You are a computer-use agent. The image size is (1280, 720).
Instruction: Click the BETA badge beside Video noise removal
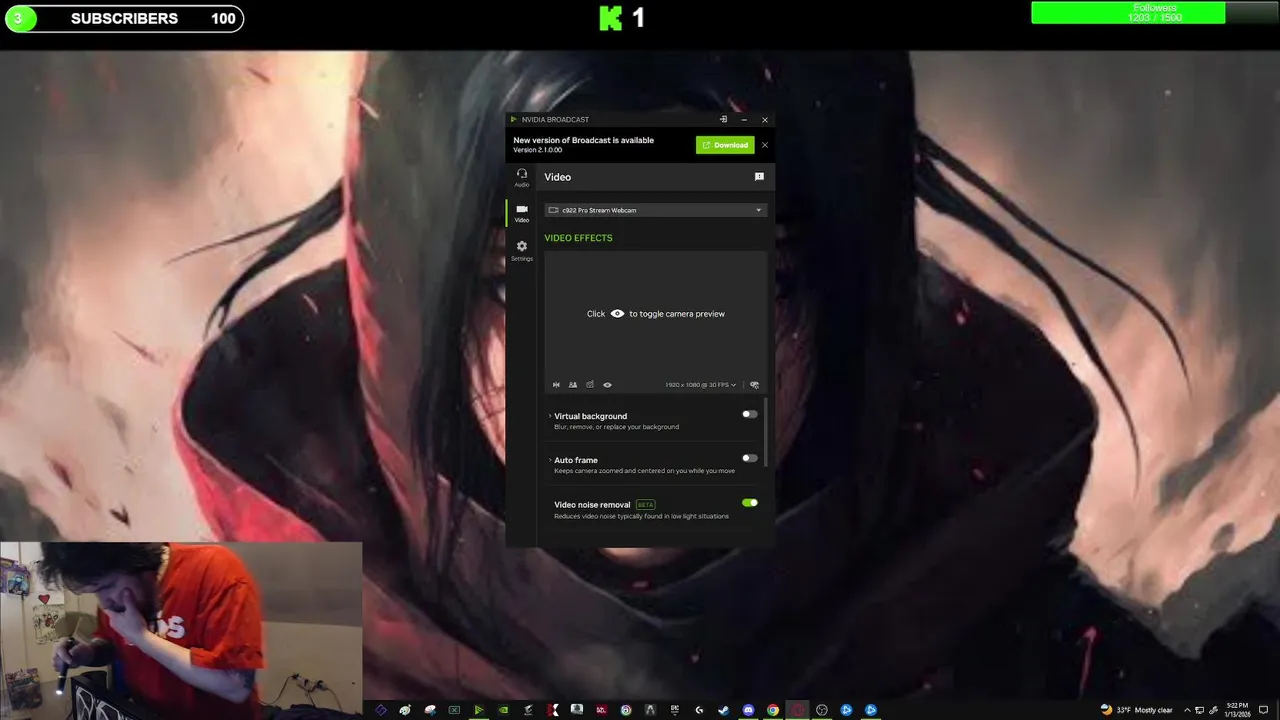tap(646, 505)
